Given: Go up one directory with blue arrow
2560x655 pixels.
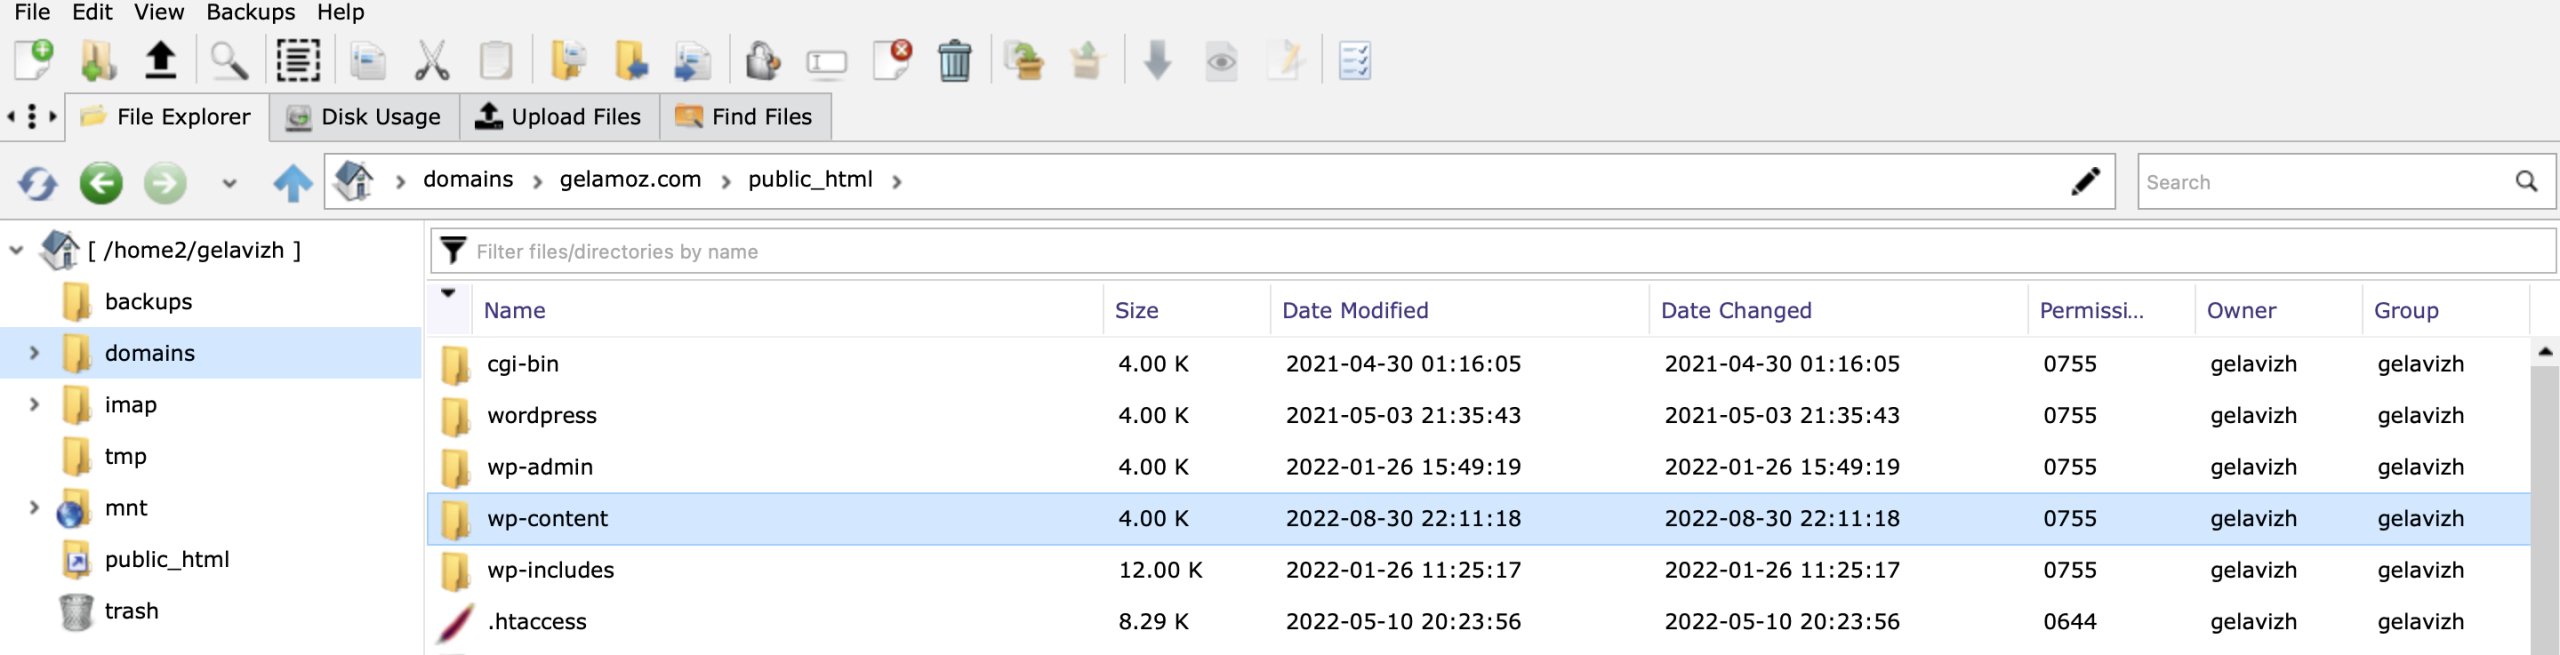Looking at the screenshot, I should tap(292, 183).
